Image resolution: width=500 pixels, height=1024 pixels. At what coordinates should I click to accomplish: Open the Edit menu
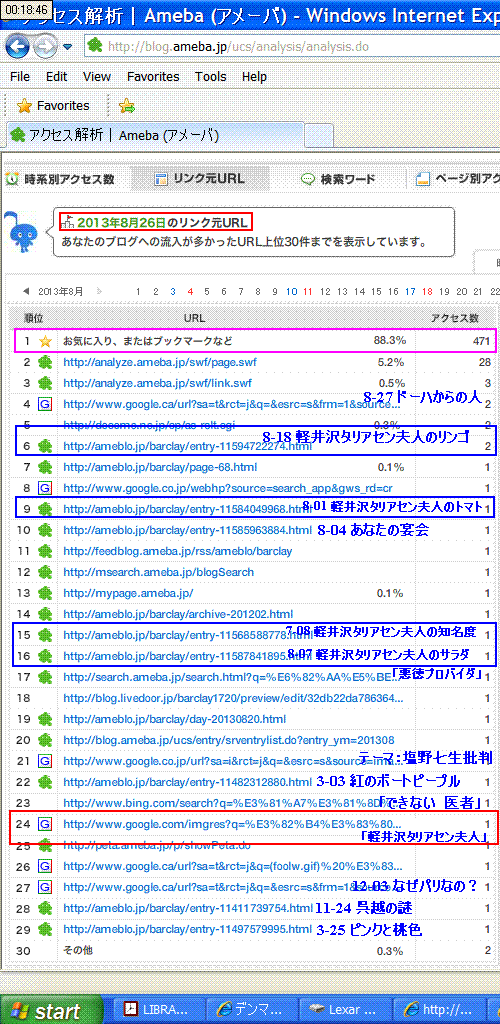57,76
